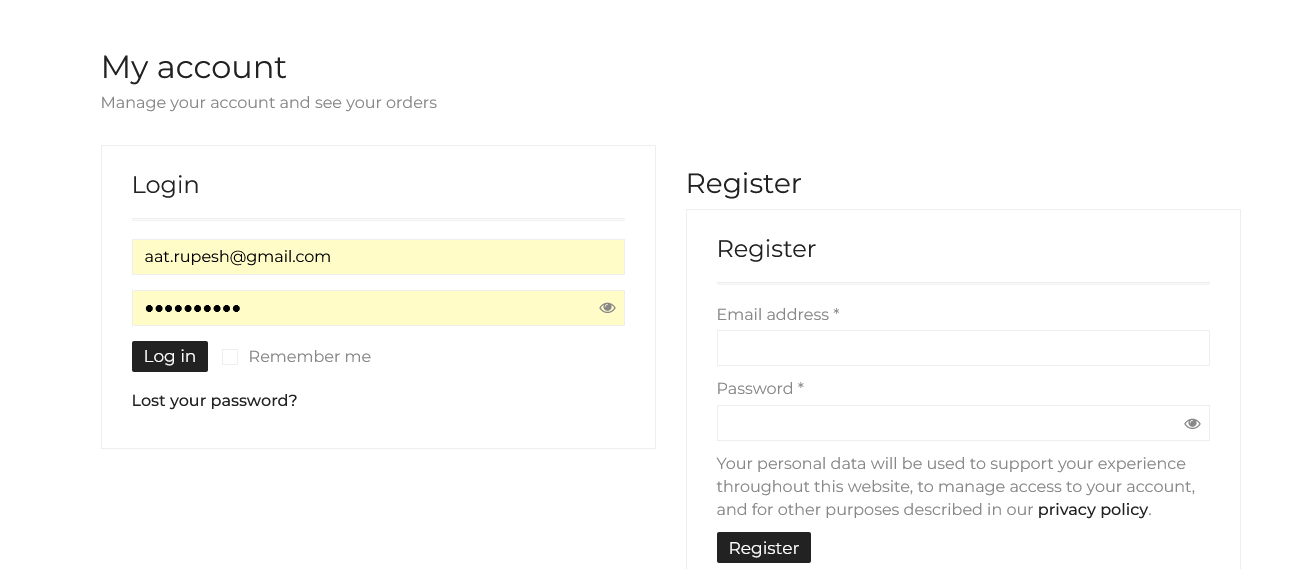Click the "Manage your account and see your orders" subtitle
The height and width of the screenshot is (569, 1303).
pyautogui.click(x=268, y=103)
